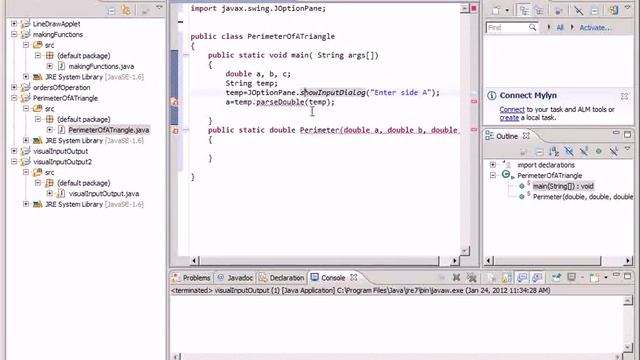
Task: Select Perimeter method in Outline
Action: coord(583,197)
